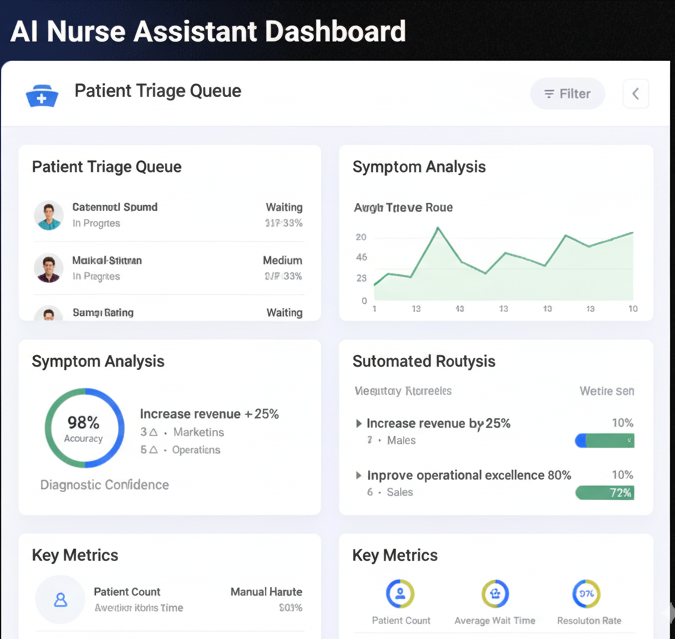Click the Resolution Rate ring icon
Screen dimensions: 675x639
pyautogui.click(x=586, y=594)
